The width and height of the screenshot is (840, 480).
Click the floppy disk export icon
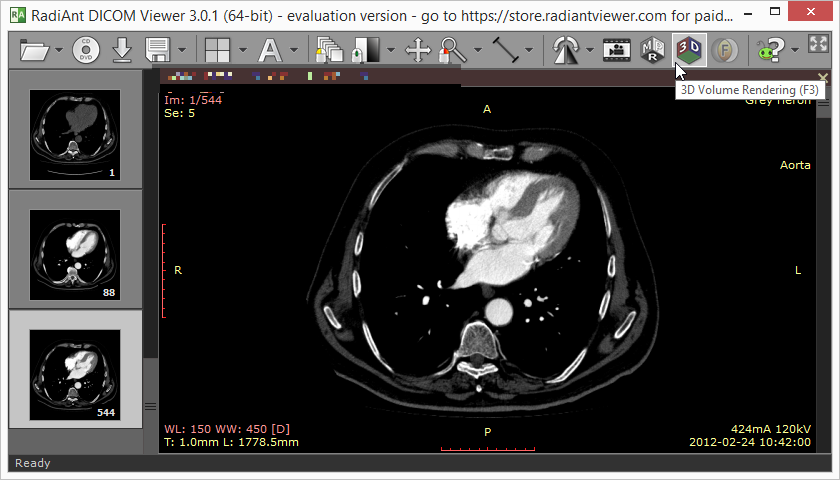pos(158,50)
